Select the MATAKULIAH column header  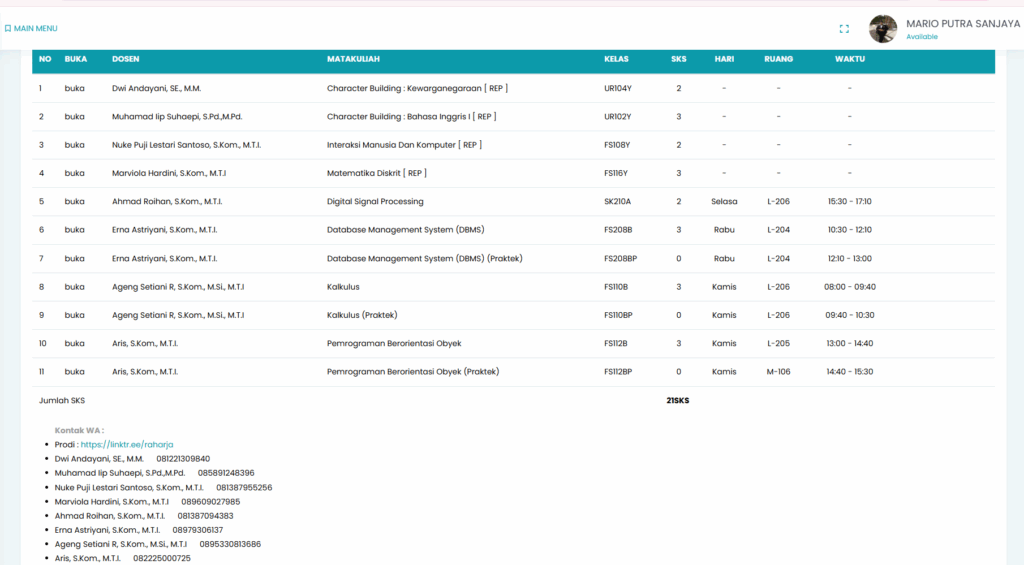pyautogui.click(x=353, y=59)
